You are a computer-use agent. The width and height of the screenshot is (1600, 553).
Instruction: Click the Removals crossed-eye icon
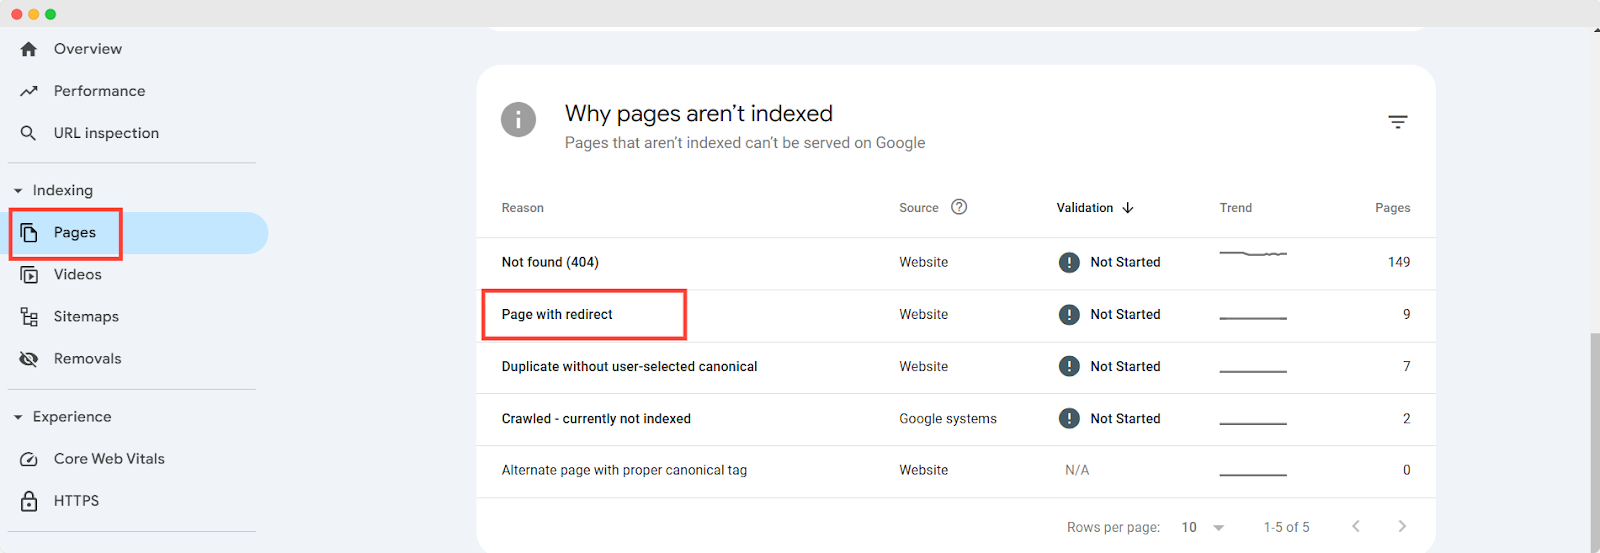pyautogui.click(x=29, y=359)
